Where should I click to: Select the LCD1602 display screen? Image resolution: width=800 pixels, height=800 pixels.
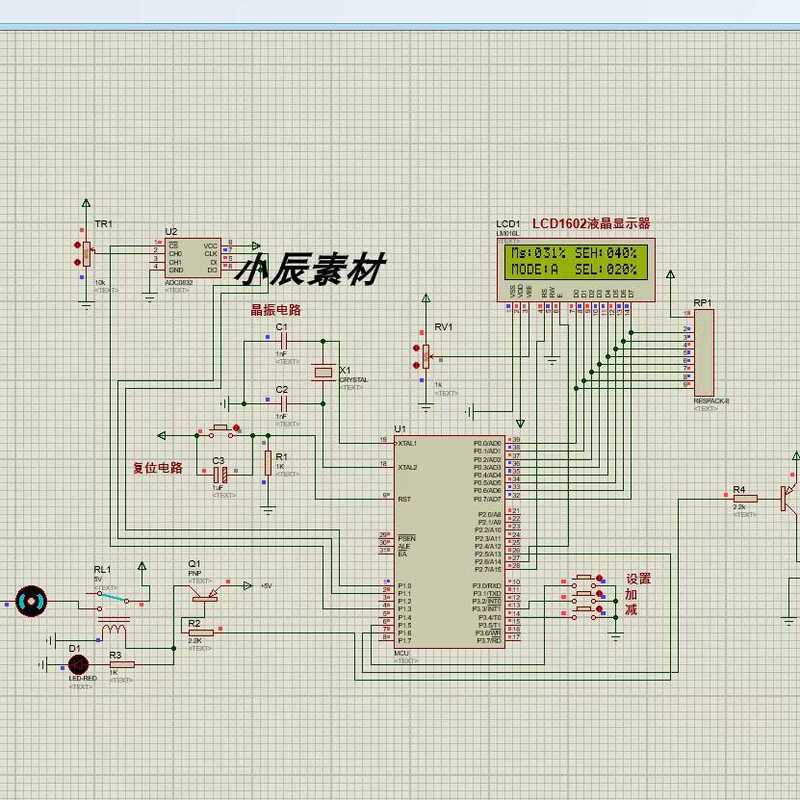point(576,261)
